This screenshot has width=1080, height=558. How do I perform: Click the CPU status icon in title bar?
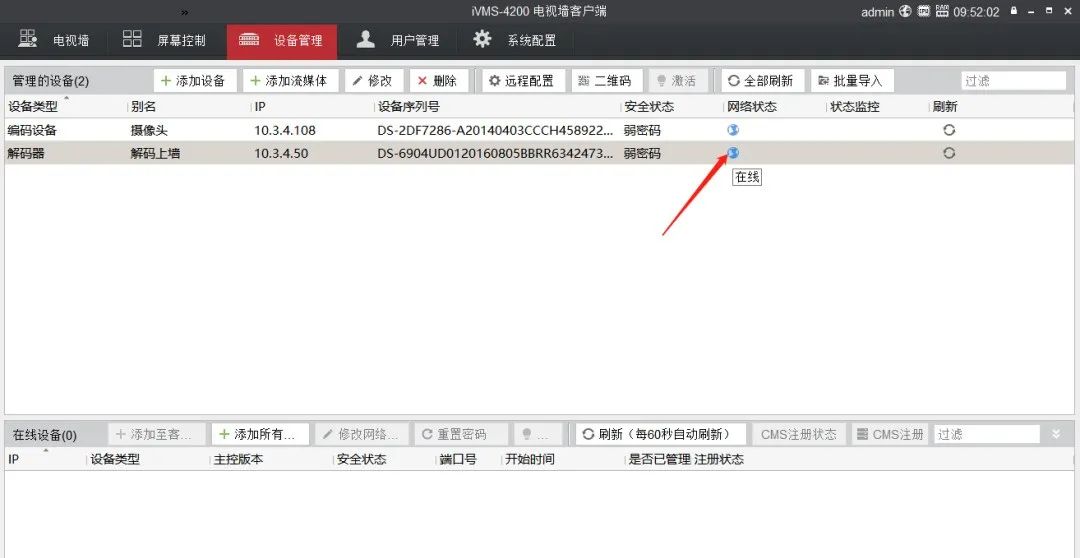924,11
